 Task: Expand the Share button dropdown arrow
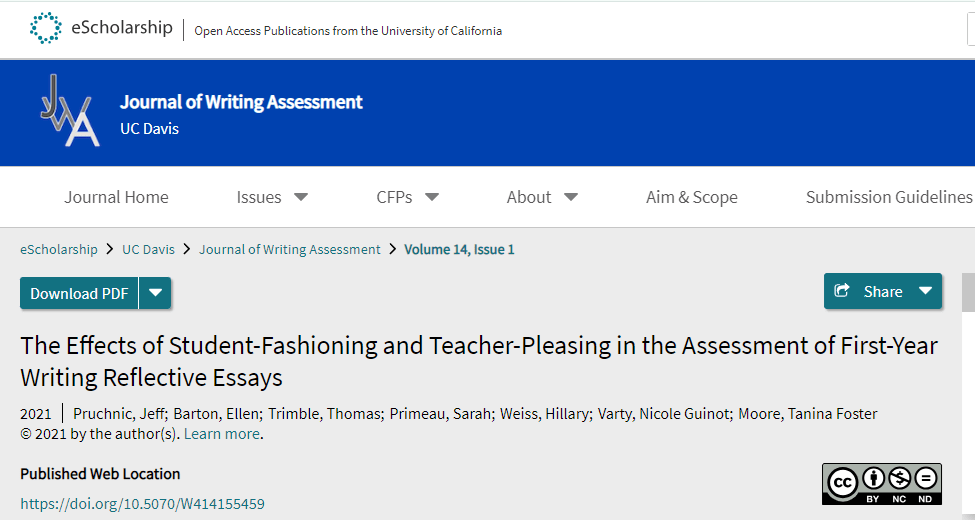pyautogui.click(x=925, y=291)
